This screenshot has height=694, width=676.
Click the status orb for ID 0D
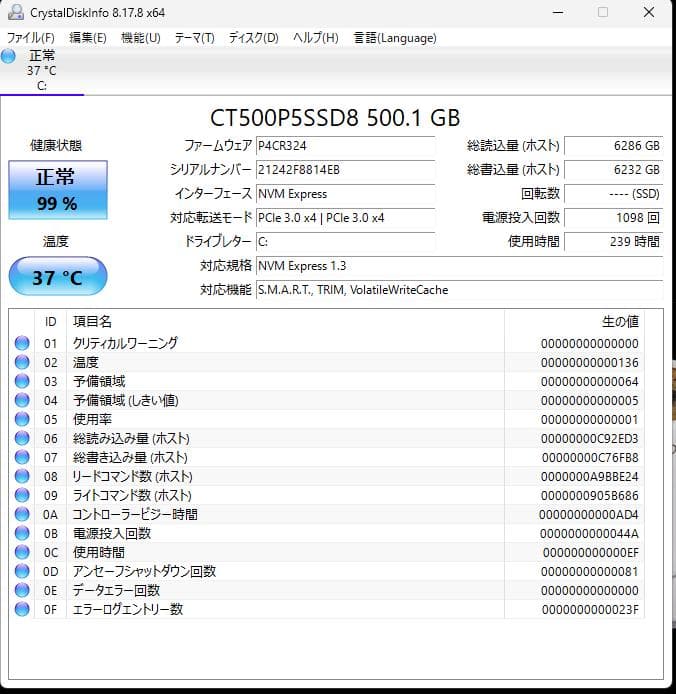pos(22,571)
